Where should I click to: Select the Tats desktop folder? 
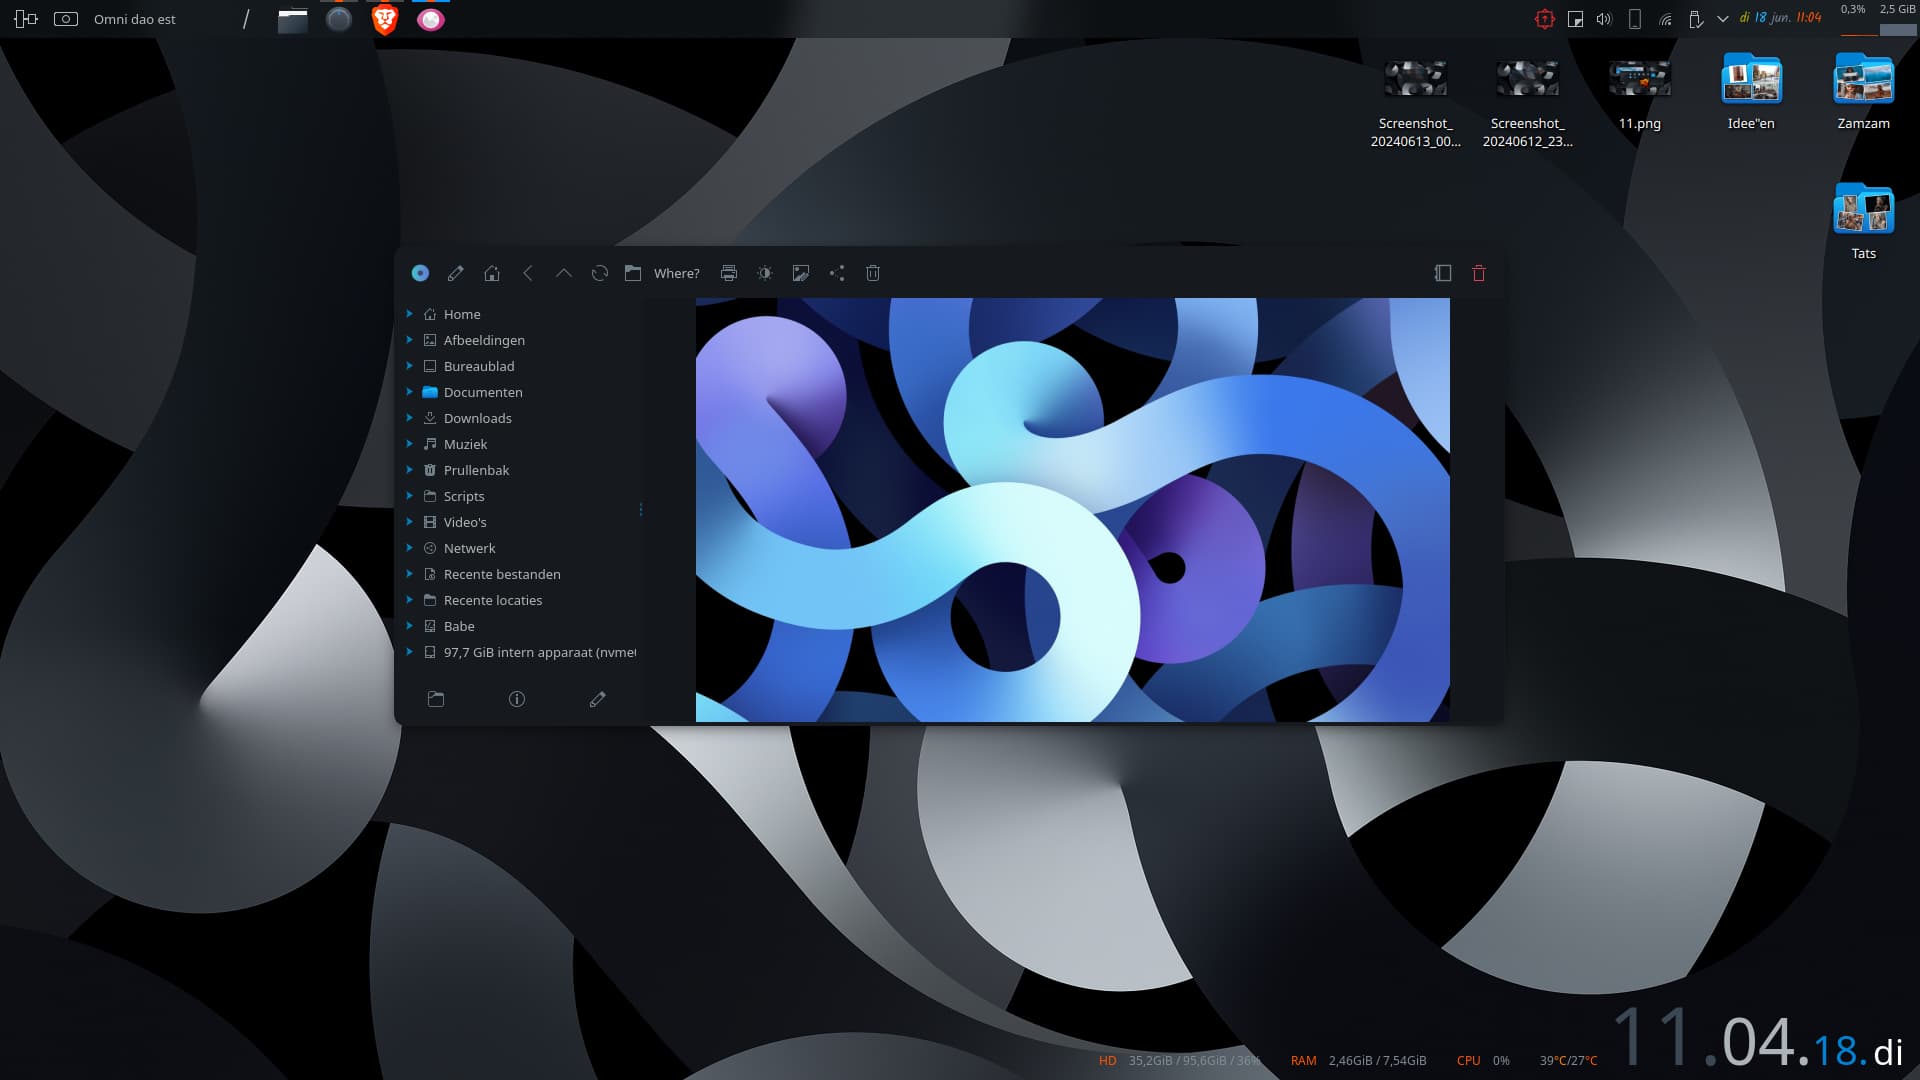(x=1863, y=222)
